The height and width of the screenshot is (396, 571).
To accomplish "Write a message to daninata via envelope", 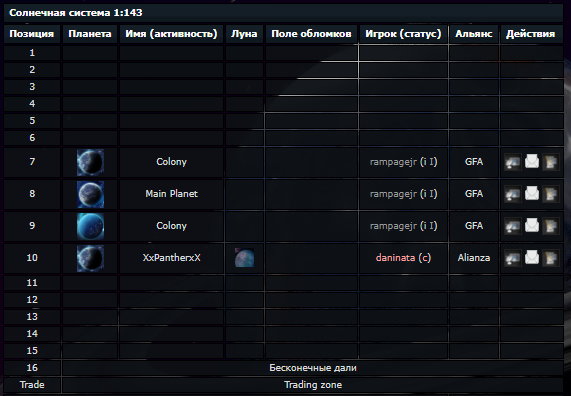I will click(x=532, y=258).
